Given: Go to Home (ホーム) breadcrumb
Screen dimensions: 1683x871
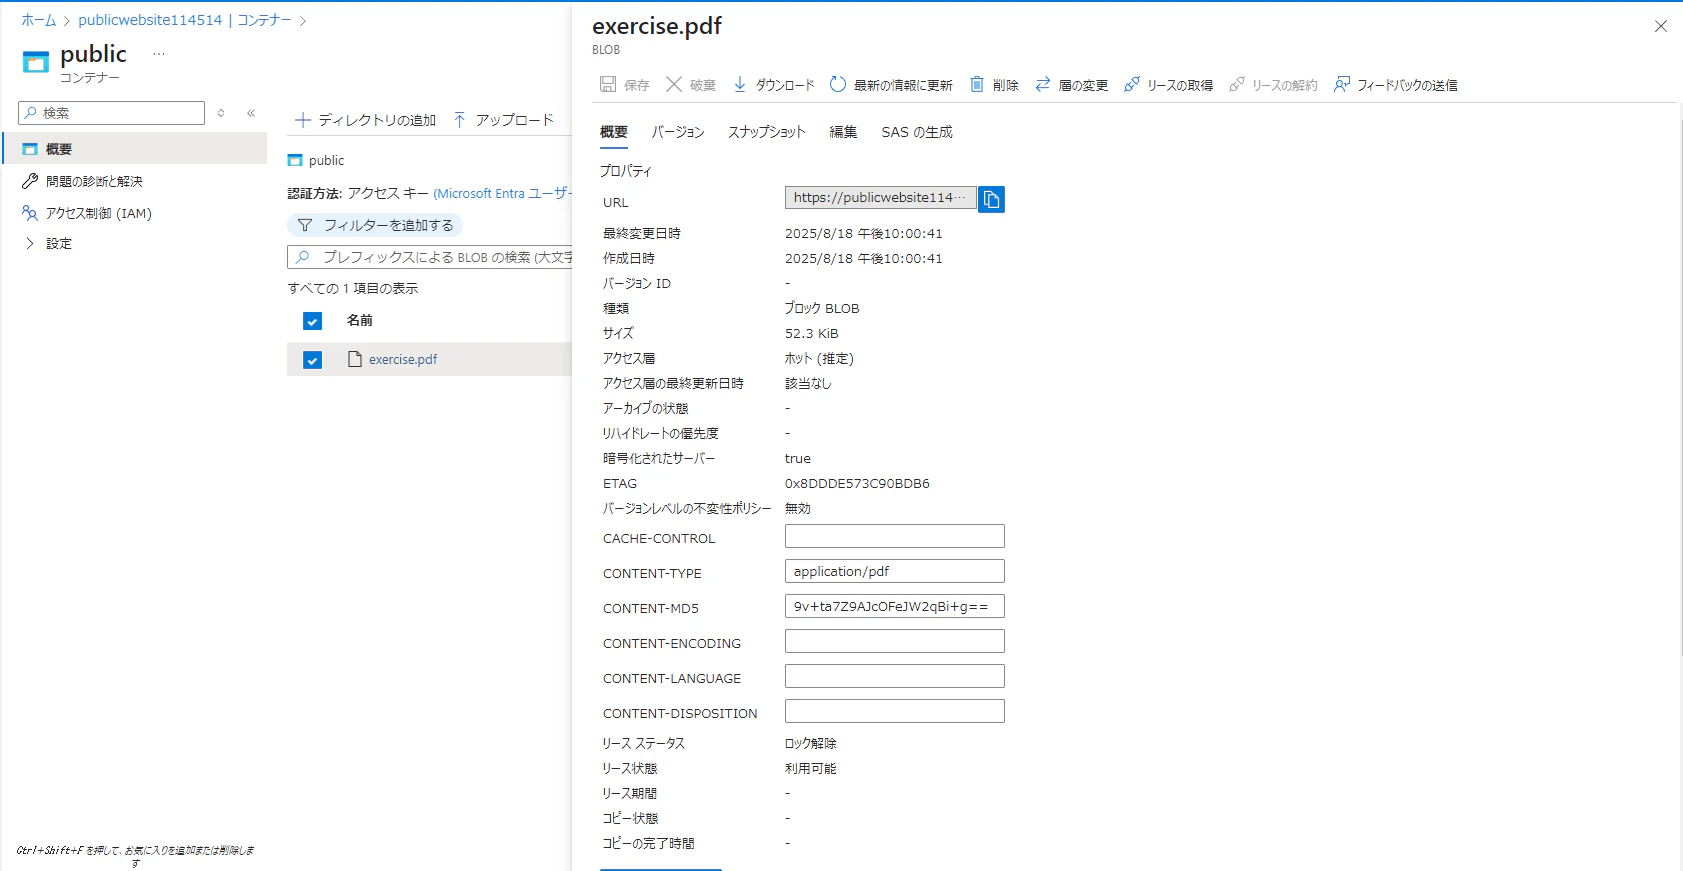Looking at the screenshot, I should tap(39, 20).
